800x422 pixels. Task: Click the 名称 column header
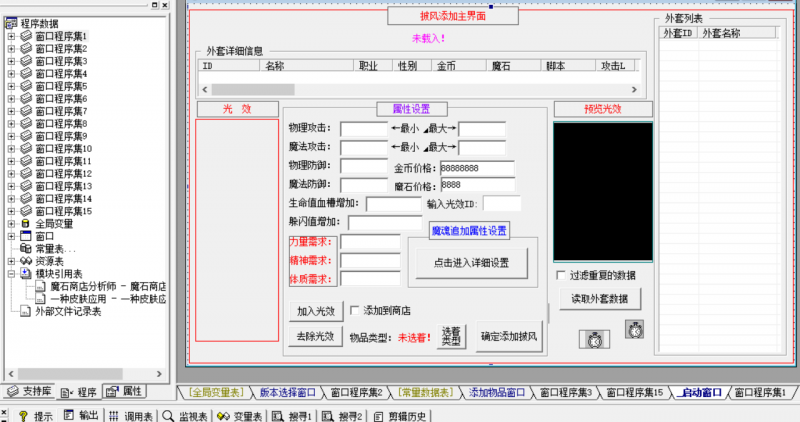[x=307, y=66]
